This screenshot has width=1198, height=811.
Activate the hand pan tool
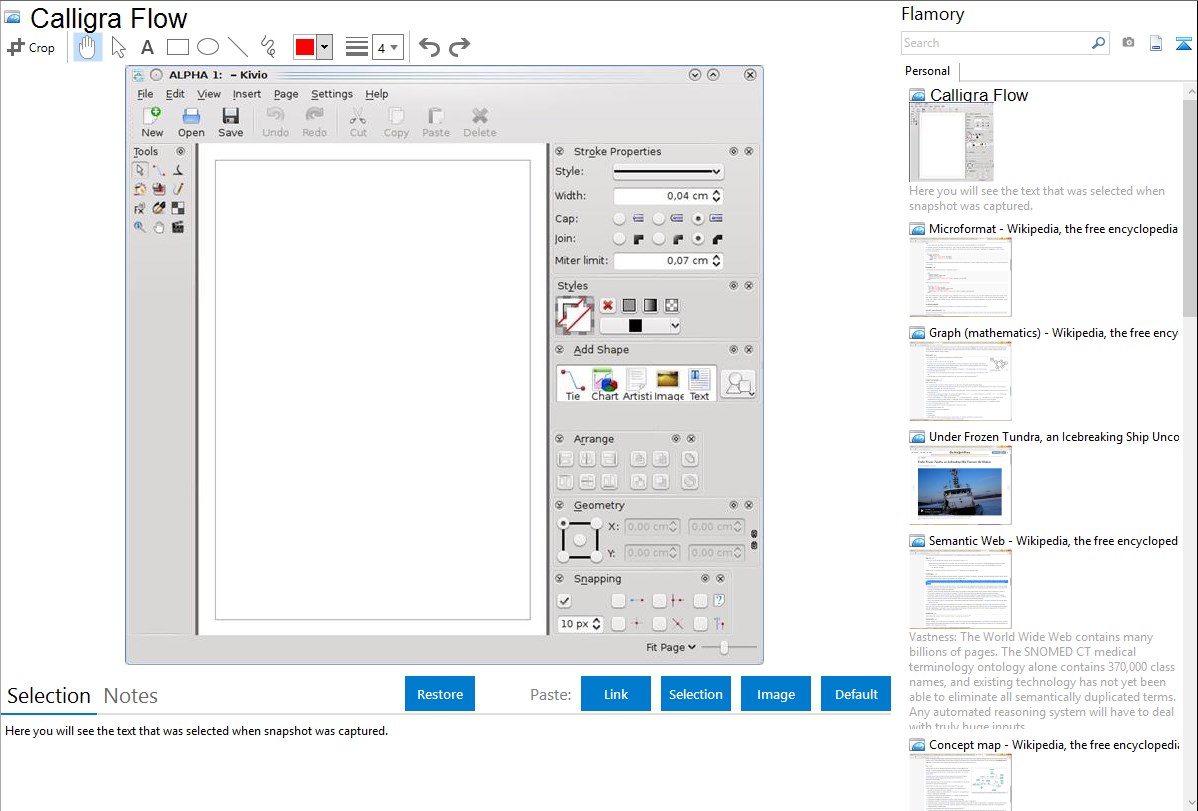pos(88,47)
